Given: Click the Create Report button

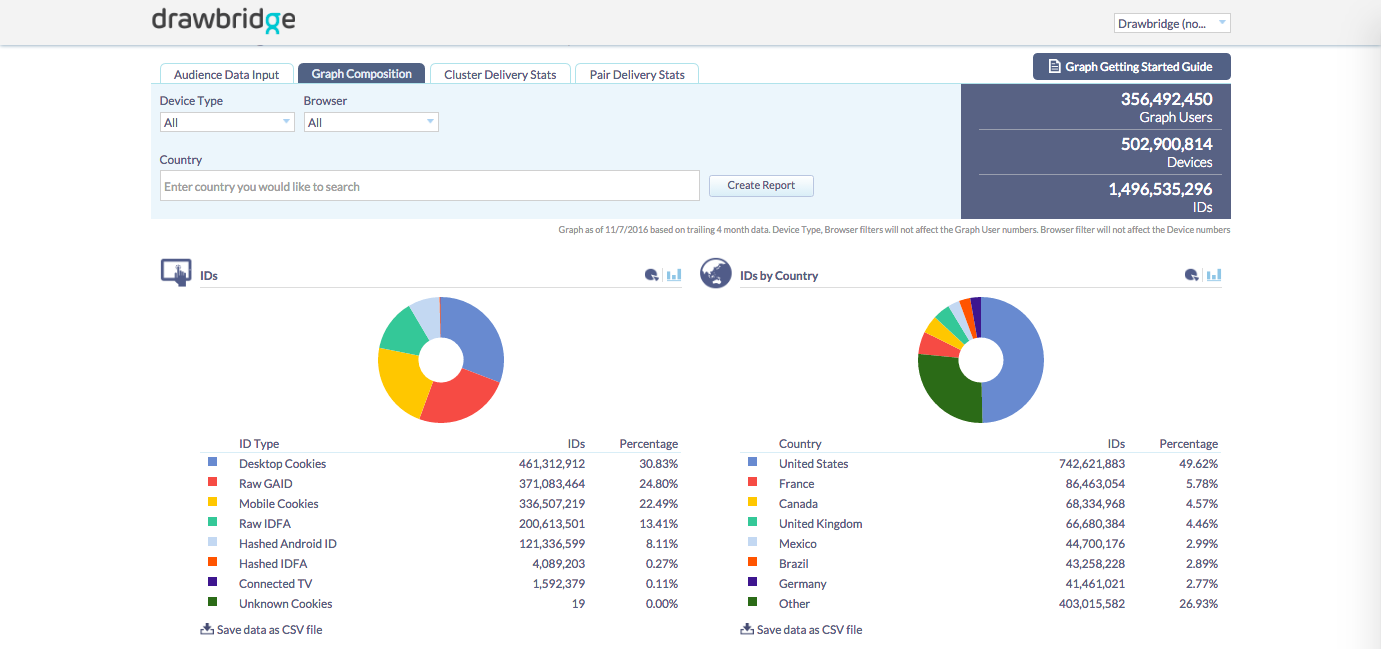Looking at the screenshot, I should tap(761, 185).
